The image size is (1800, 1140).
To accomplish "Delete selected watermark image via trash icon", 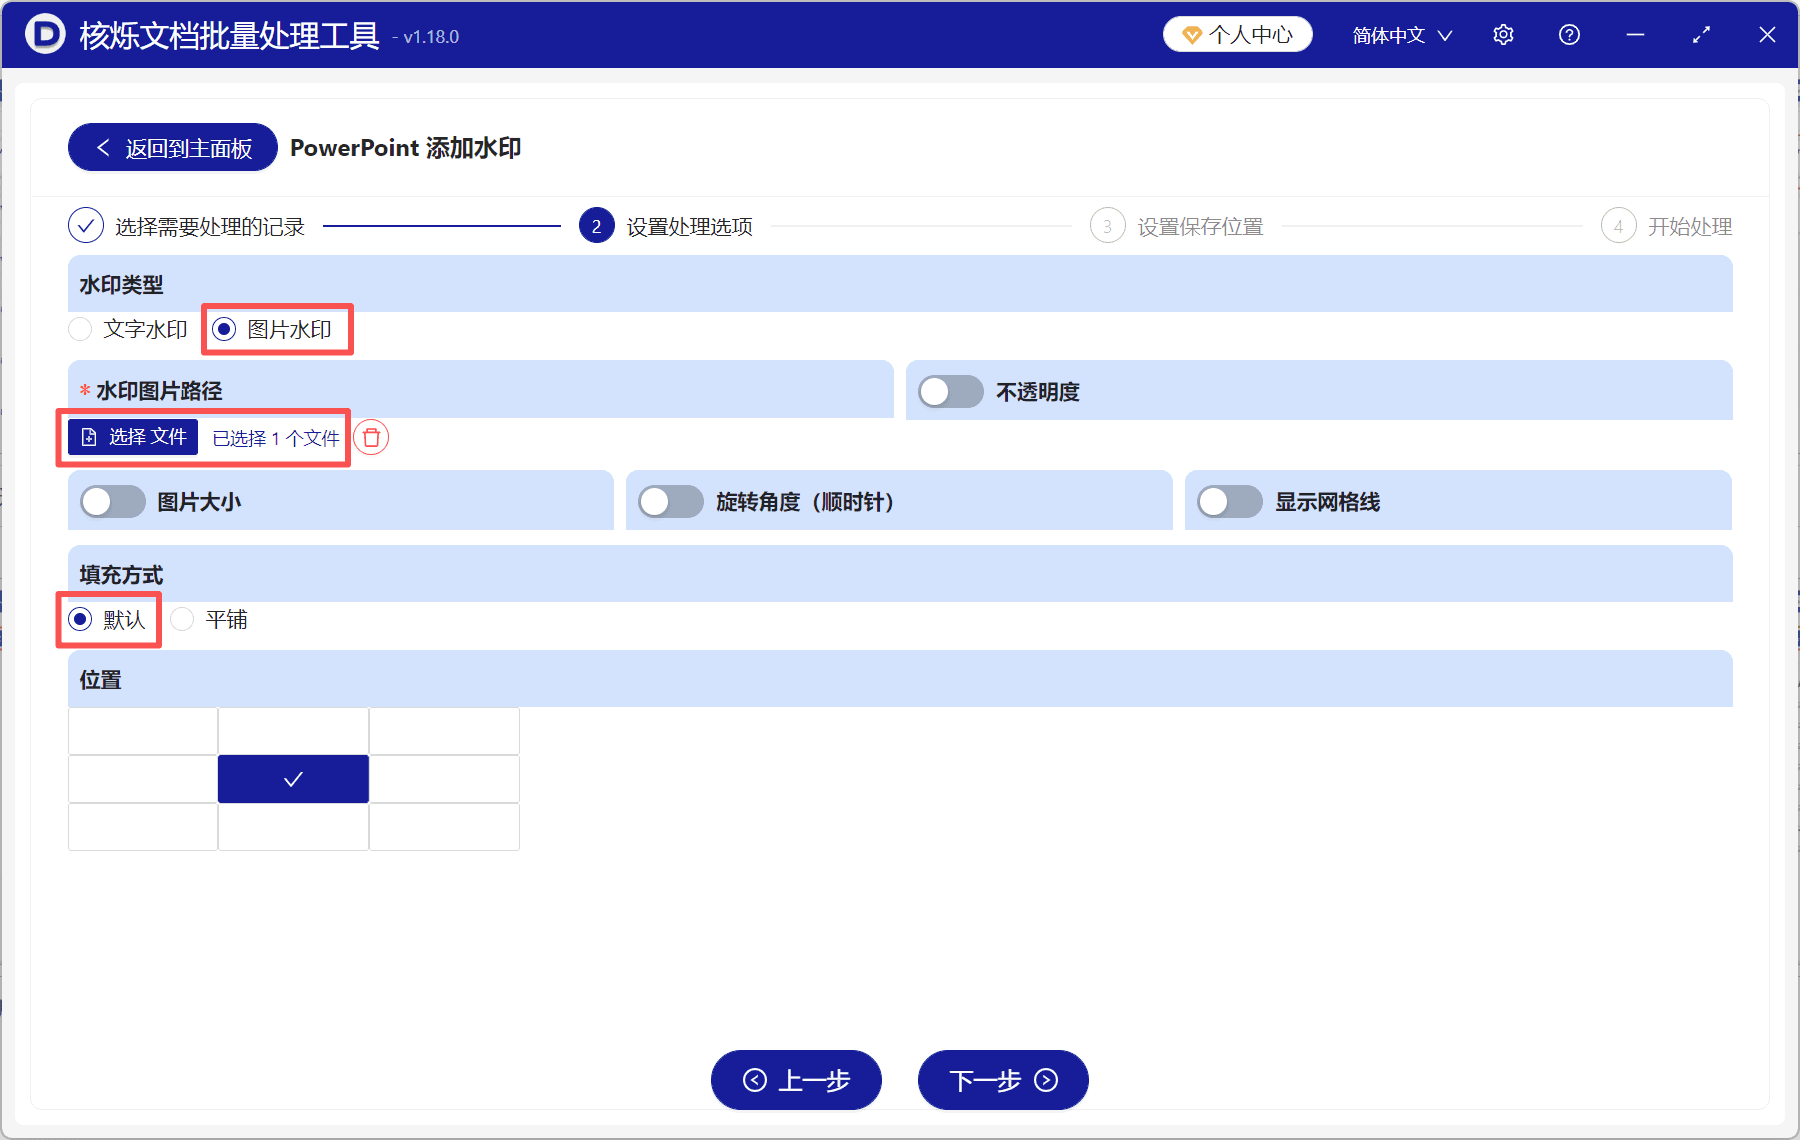I will (x=370, y=437).
